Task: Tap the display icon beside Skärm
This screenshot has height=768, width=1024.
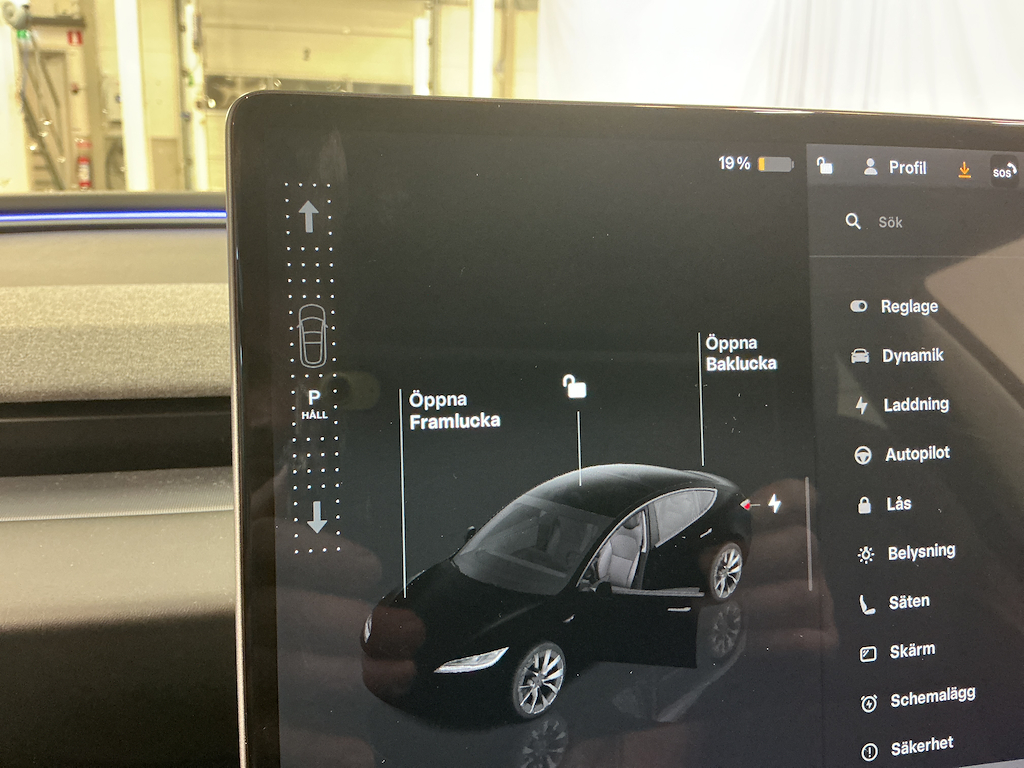Action: tap(868, 654)
